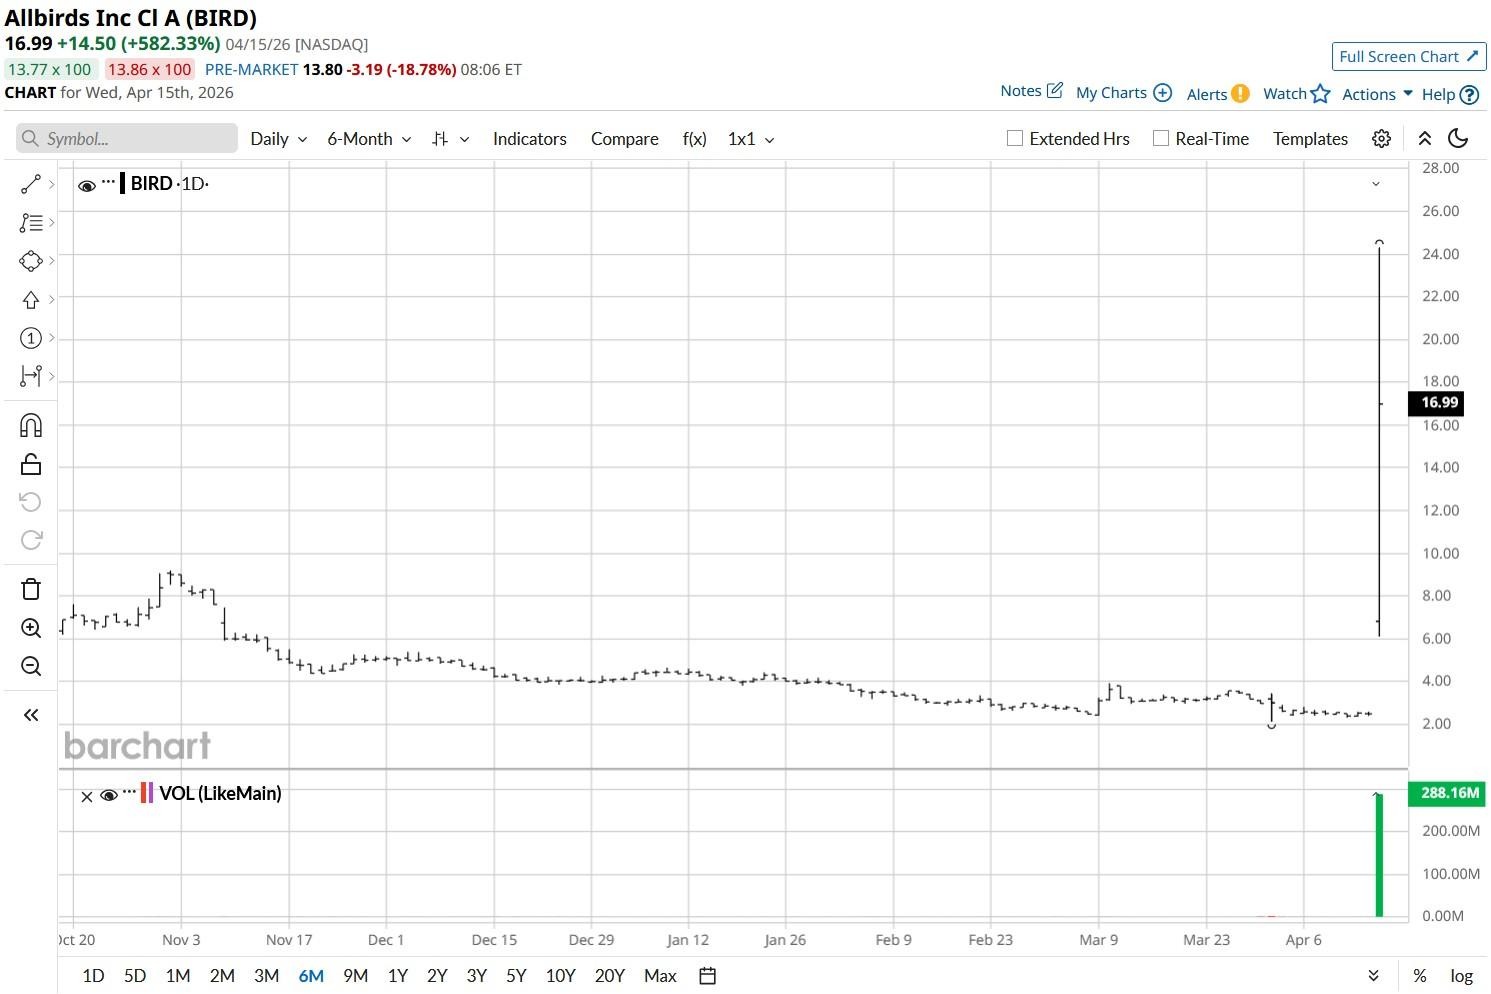Click the BIRD volume bar color swatch
The image size is (1491, 994).
coord(123,183)
